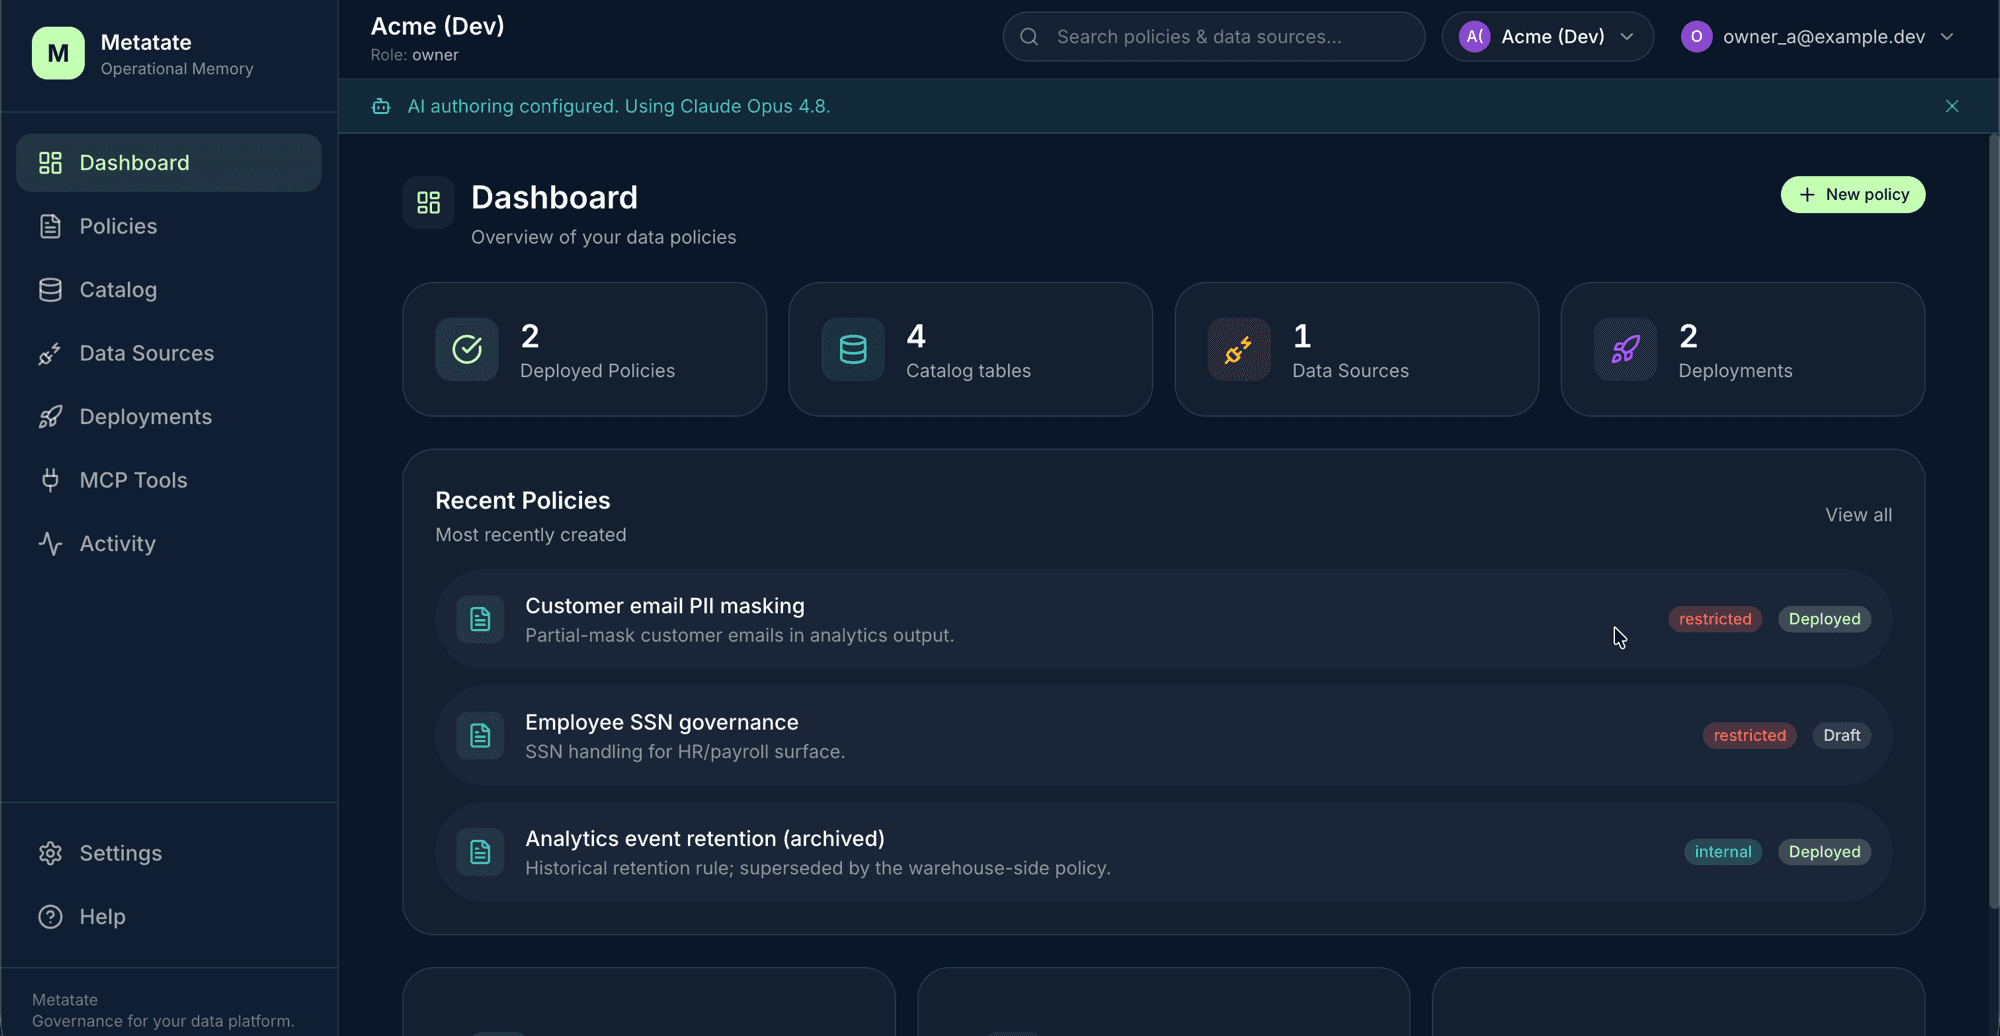The height and width of the screenshot is (1036, 2000).
Task: Open Help in the sidebar
Action: point(168,917)
